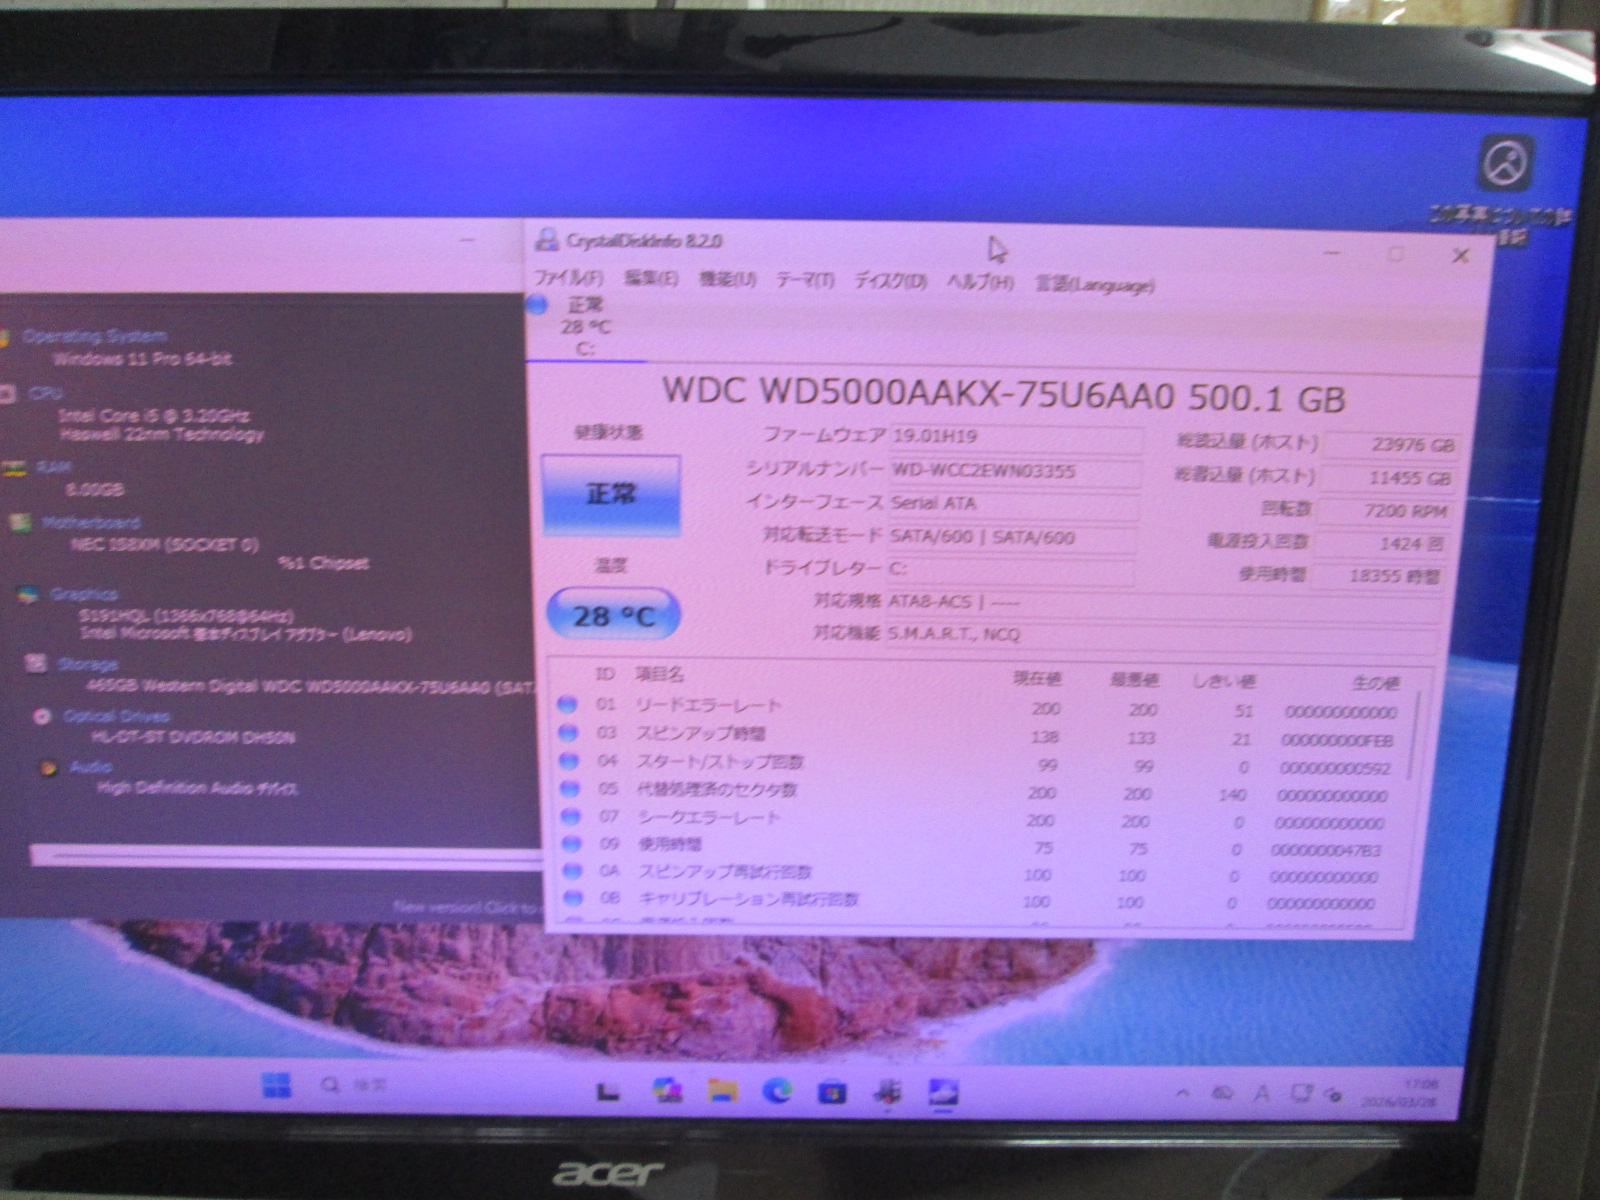
Task: Expand the system tray hidden icons chevron
Action: pos(1183,1094)
